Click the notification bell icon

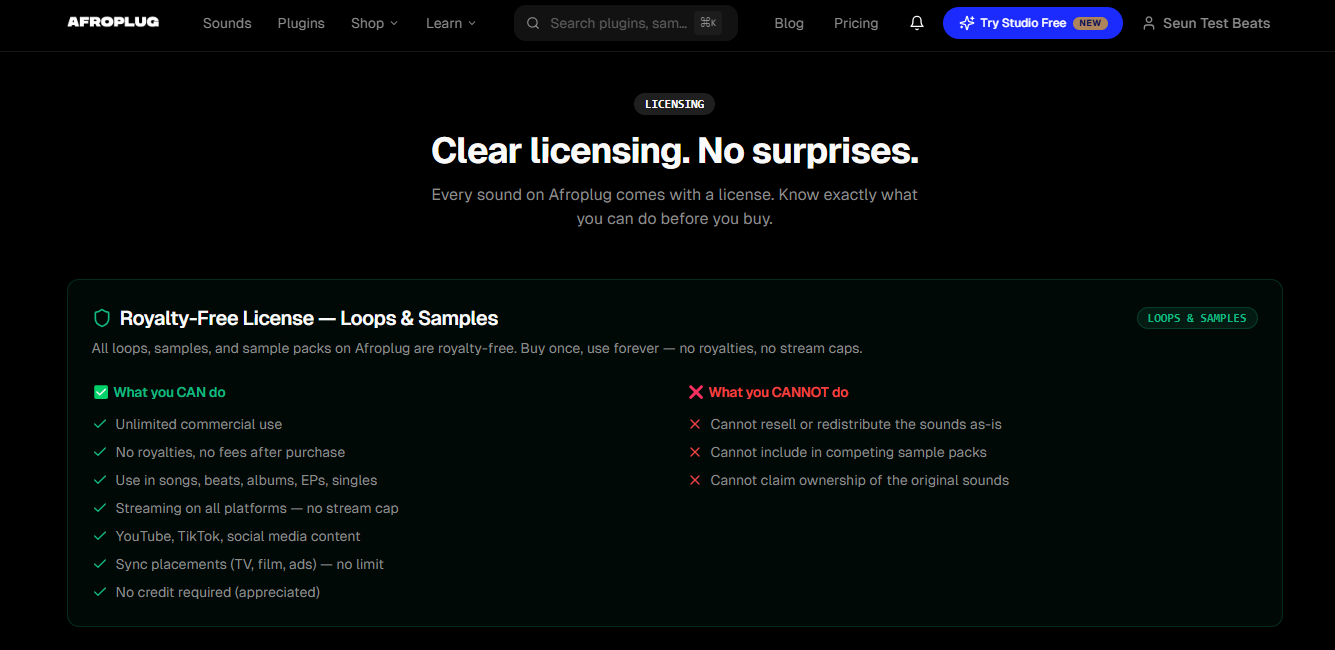pos(916,23)
